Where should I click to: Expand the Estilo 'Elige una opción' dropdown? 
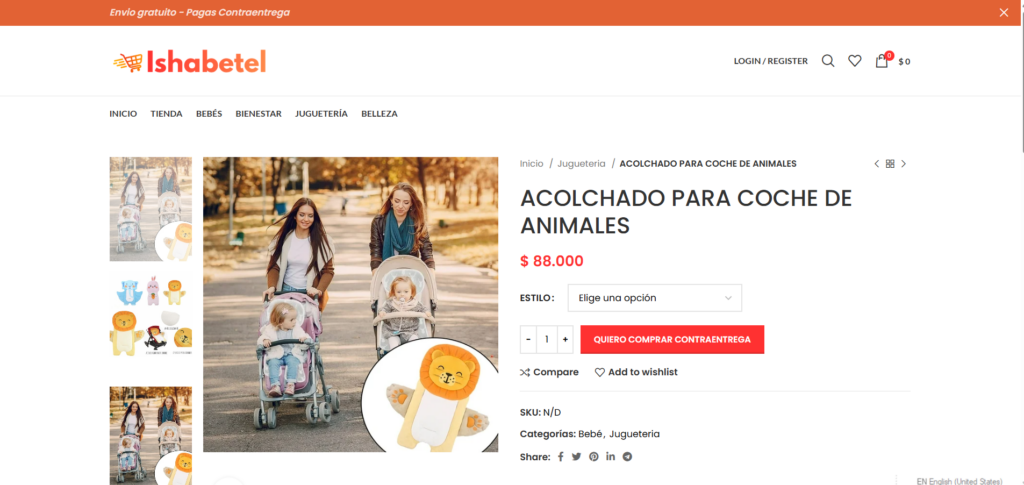pyautogui.click(x=654, y=298)
